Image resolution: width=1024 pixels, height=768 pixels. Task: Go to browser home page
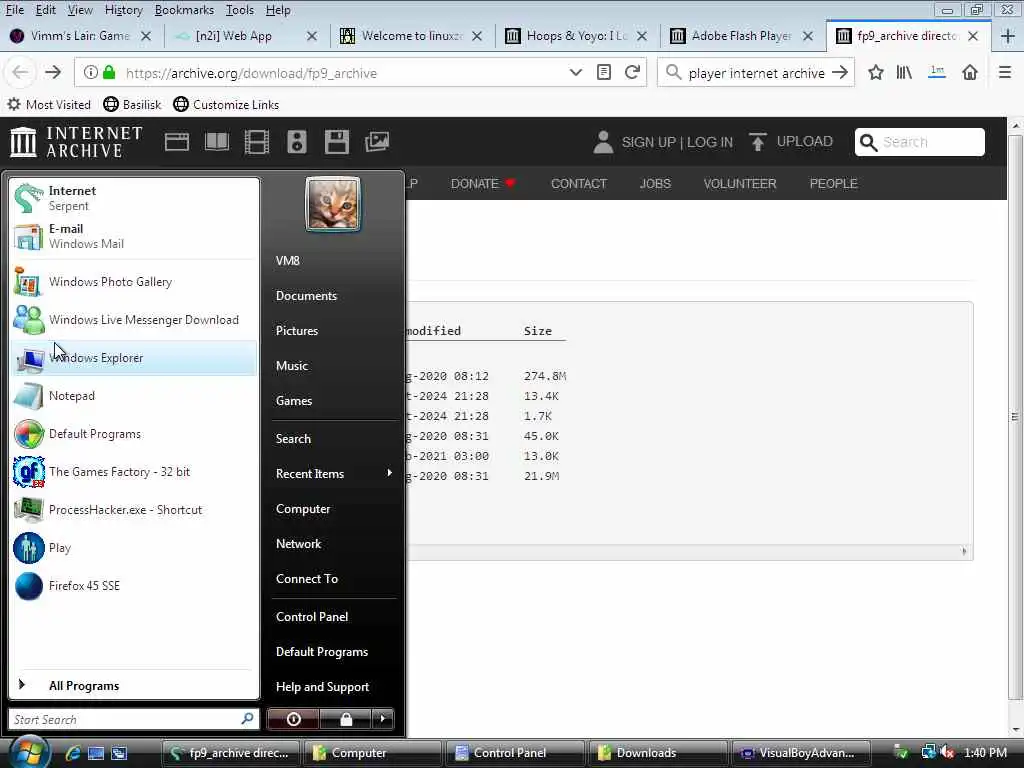pos(970,72)
